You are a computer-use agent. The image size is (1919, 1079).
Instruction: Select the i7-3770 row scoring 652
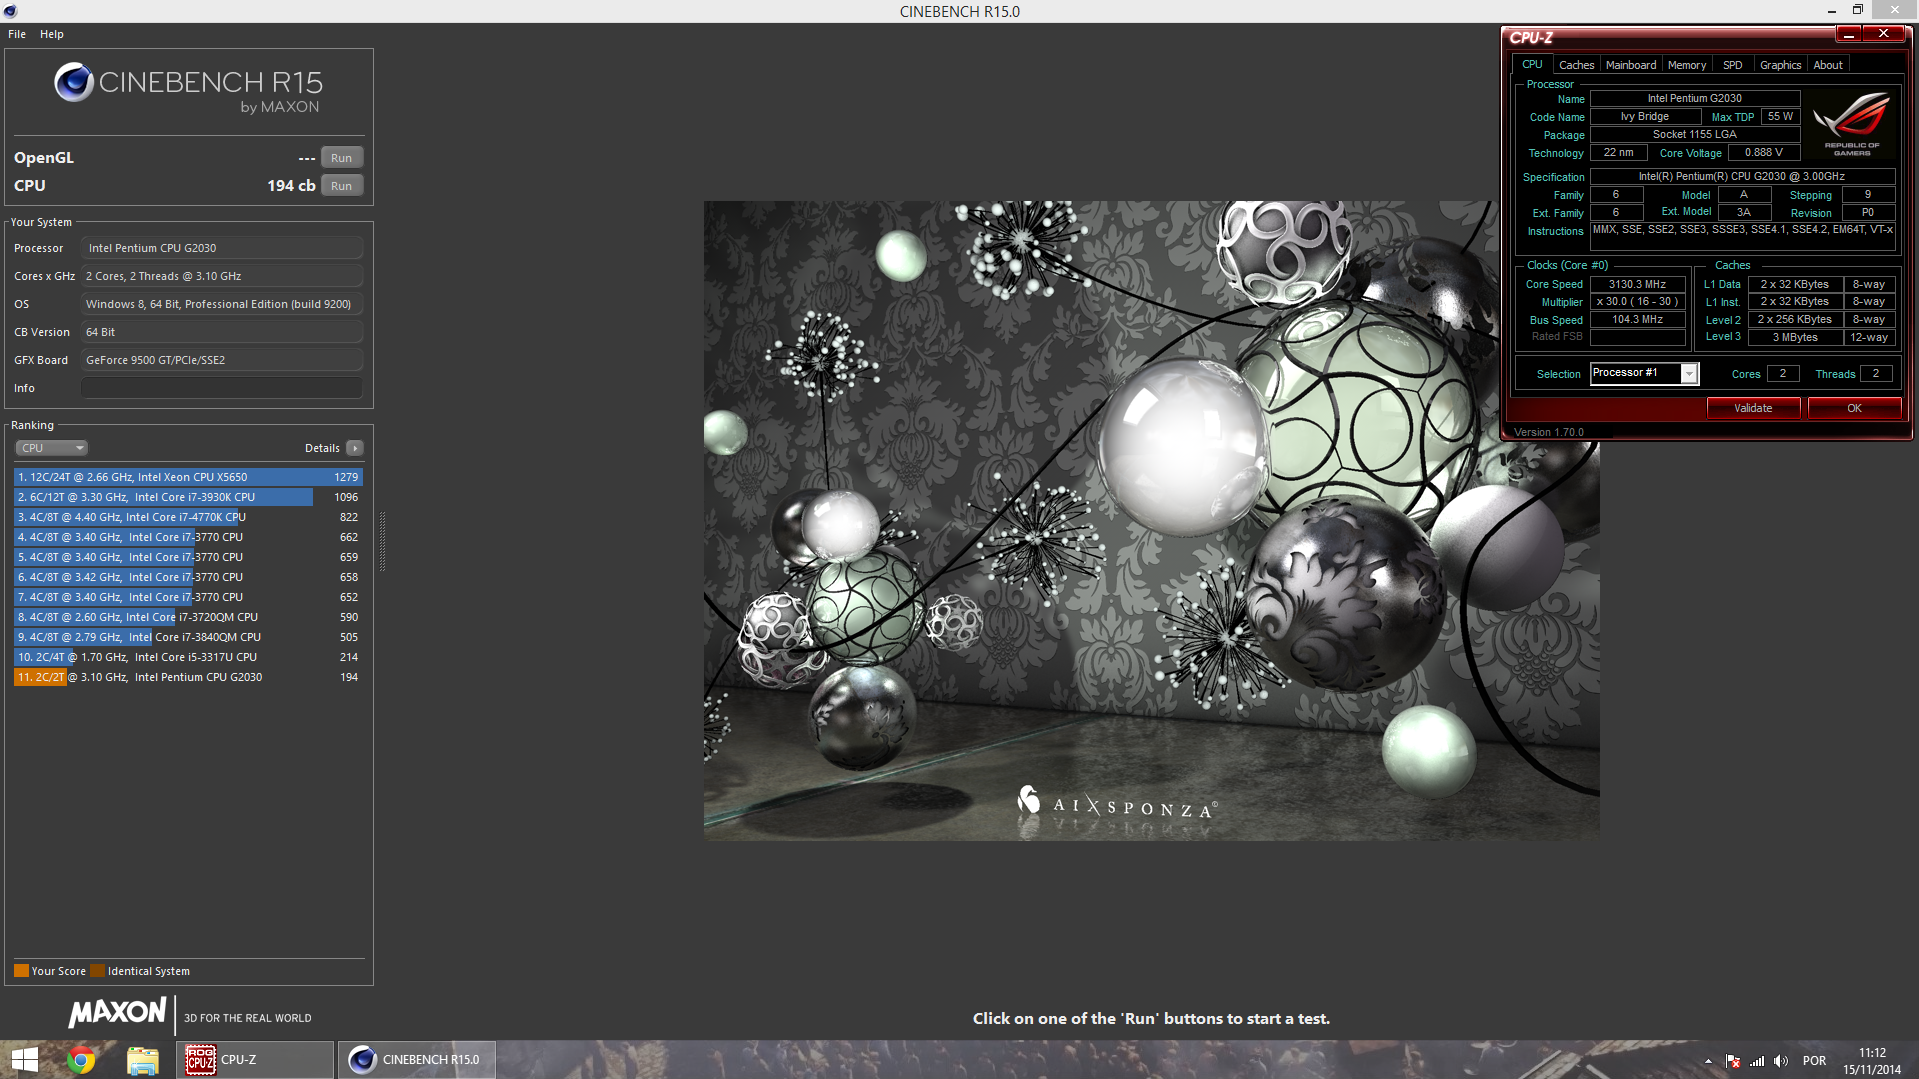188,597
